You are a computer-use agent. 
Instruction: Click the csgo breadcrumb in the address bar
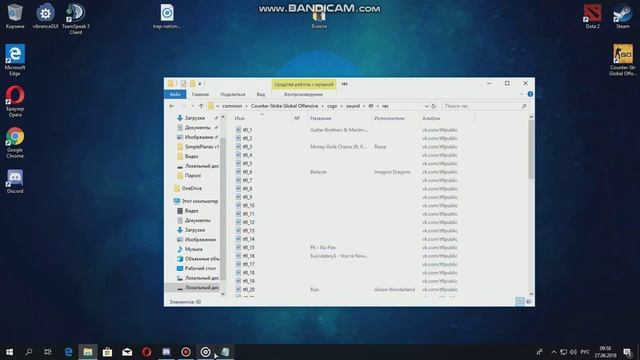click(332, 106)
